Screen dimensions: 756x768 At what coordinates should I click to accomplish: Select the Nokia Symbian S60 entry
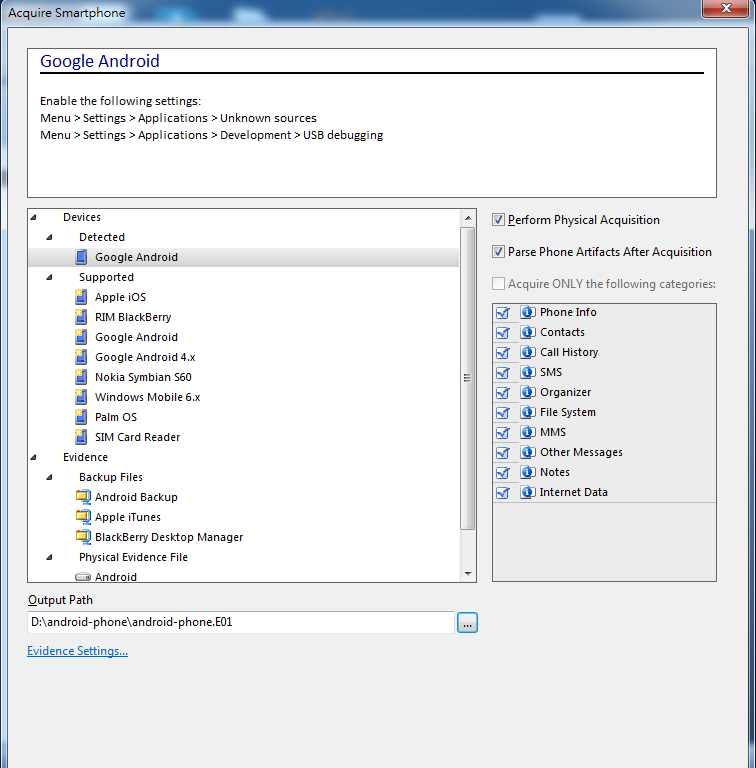coord(143,377)
